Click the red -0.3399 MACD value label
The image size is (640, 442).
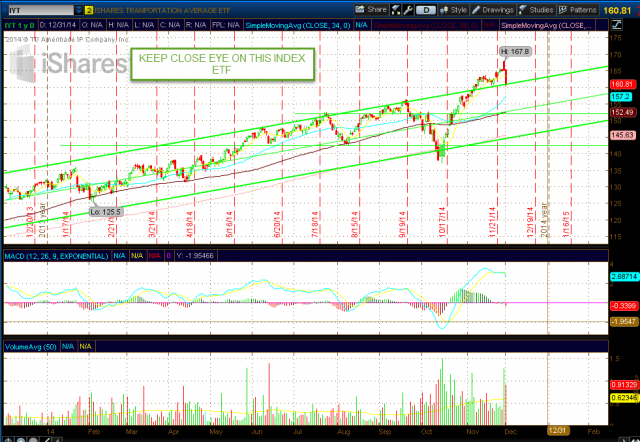624,306
